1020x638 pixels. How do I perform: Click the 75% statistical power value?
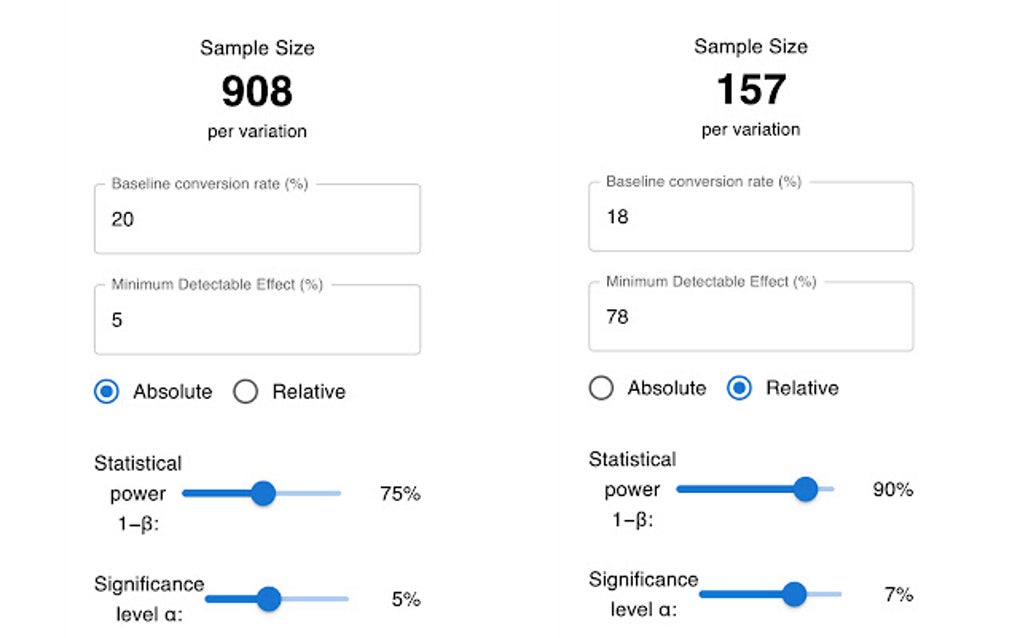[x=400, y=493]
